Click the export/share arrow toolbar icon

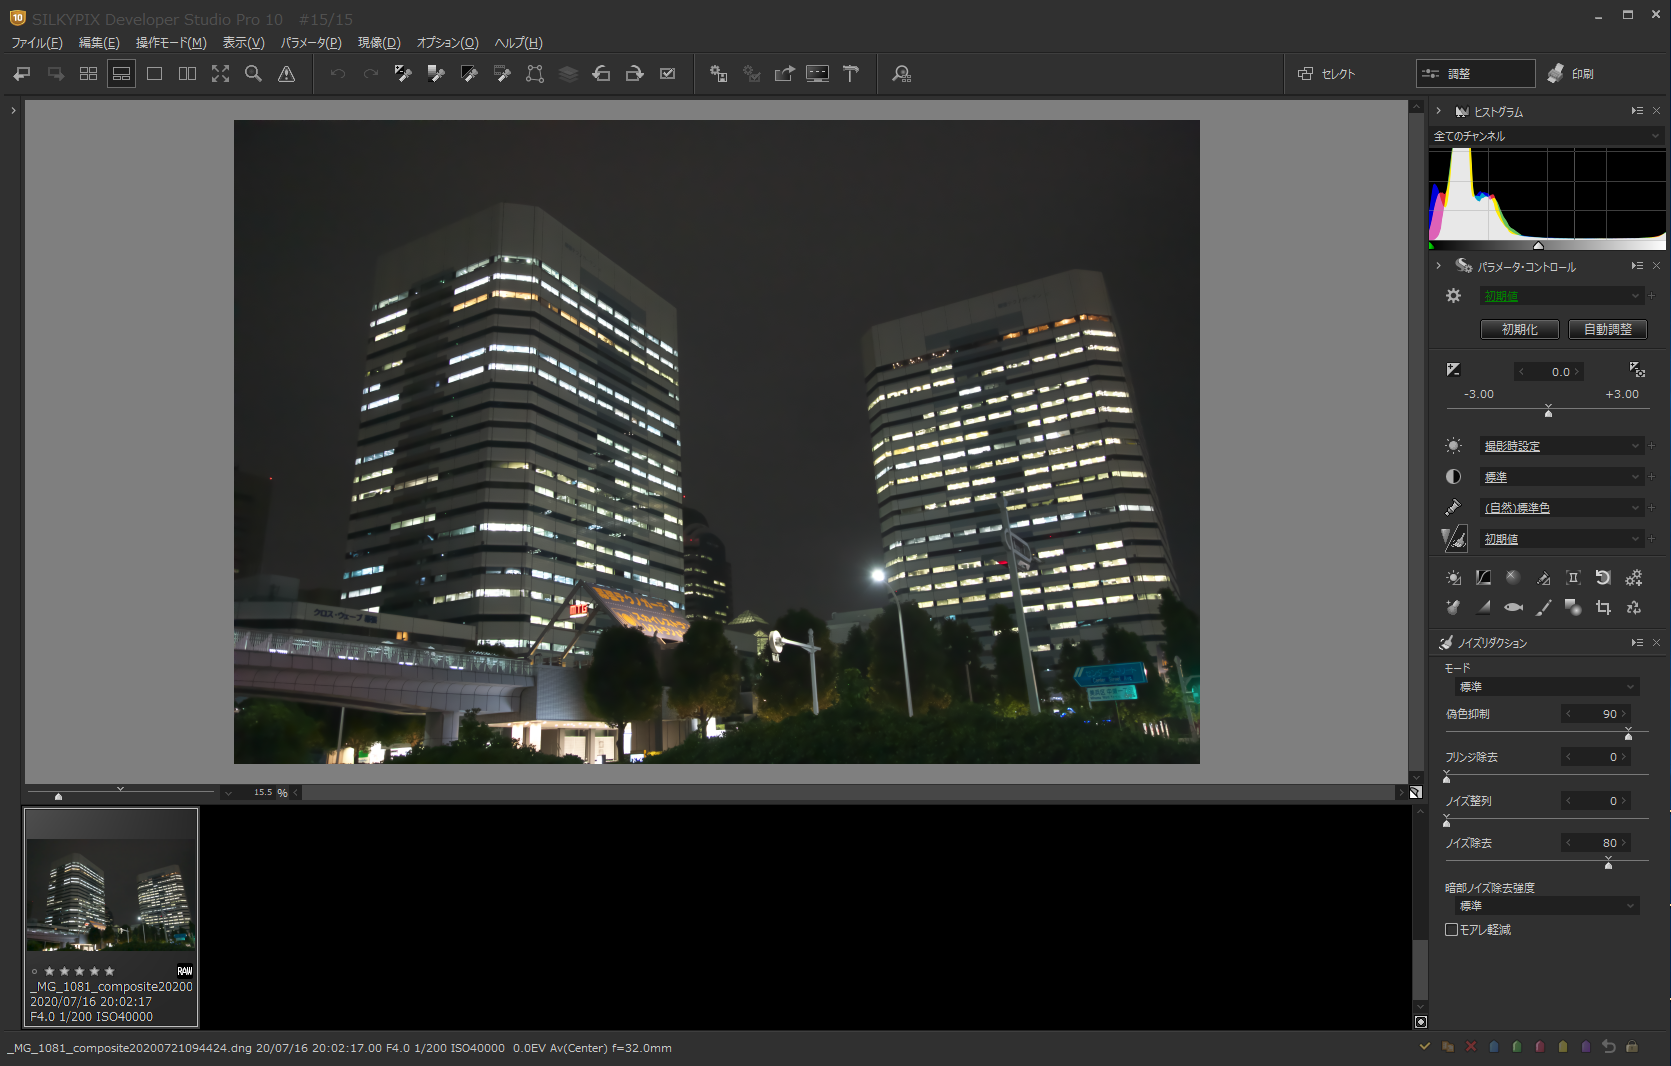click(x=784, y=74)
